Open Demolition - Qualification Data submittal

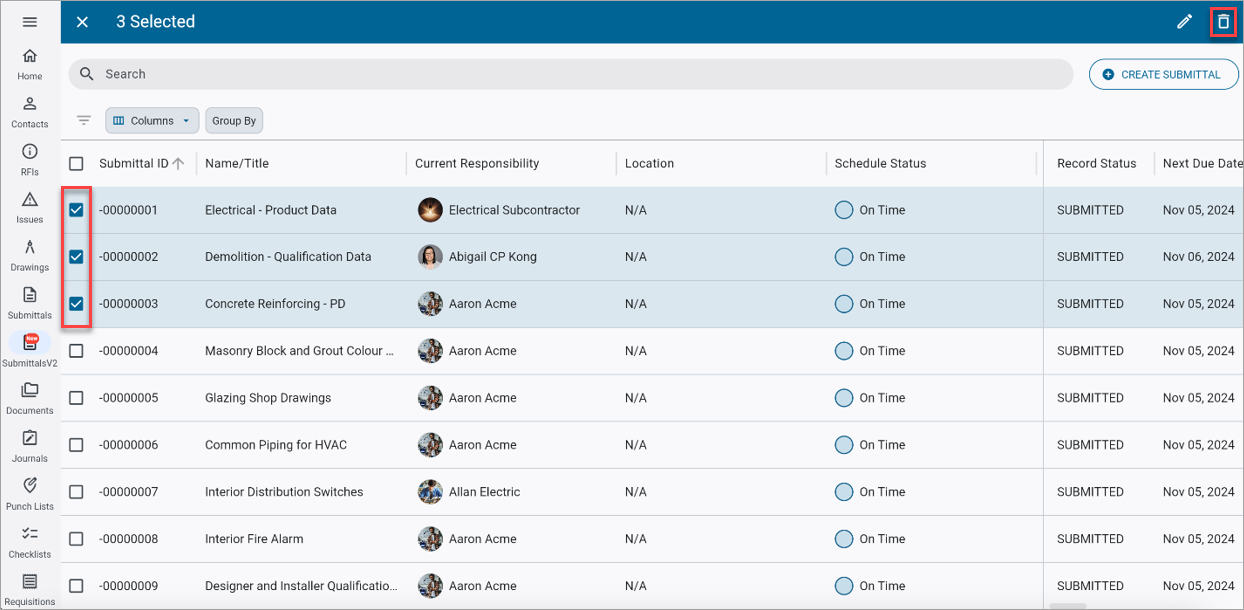click(x=288, y=257)
